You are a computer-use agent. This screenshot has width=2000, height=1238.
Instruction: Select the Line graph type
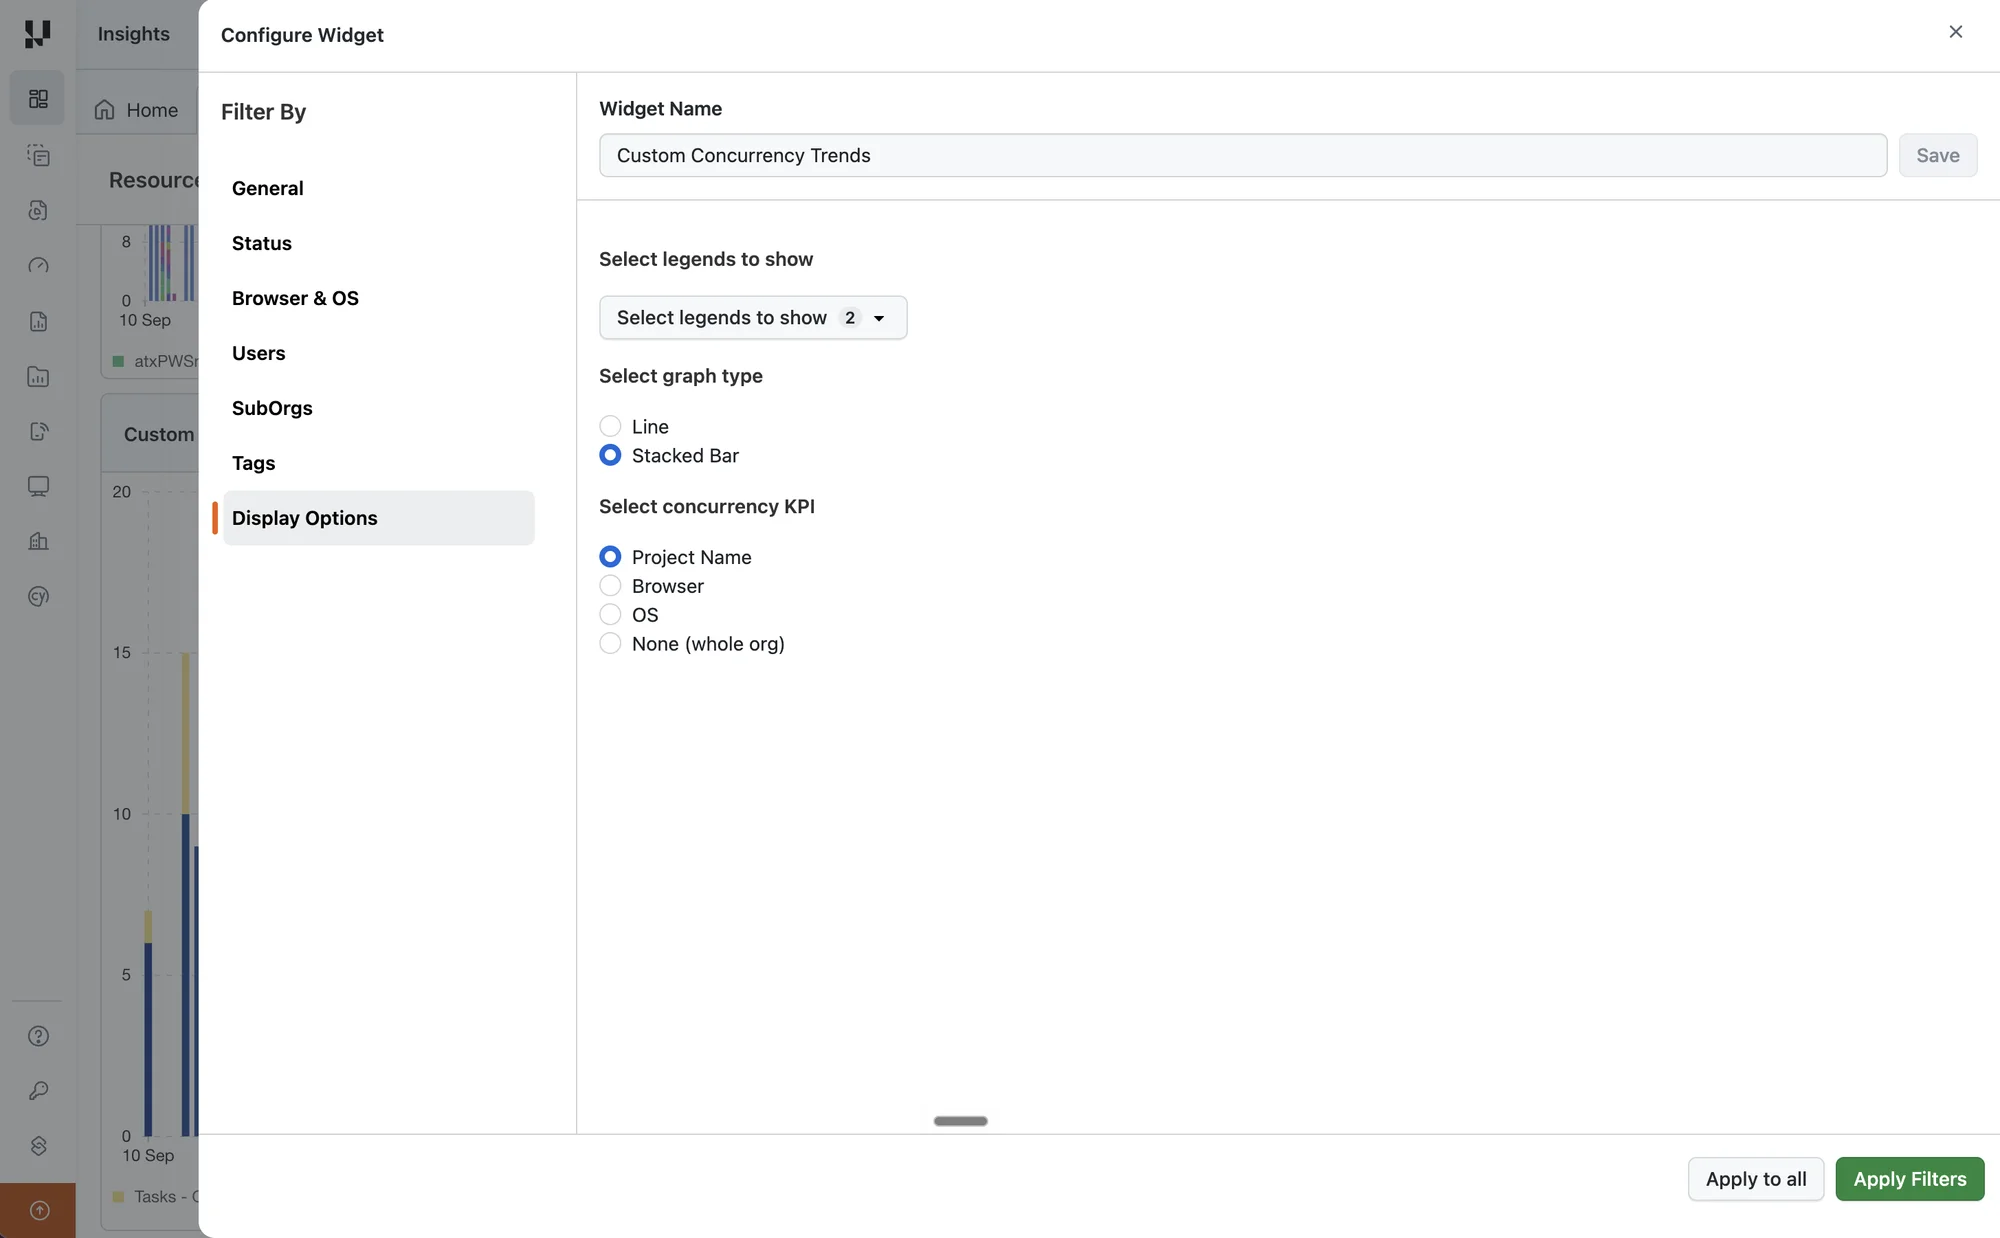click(610, 426)
